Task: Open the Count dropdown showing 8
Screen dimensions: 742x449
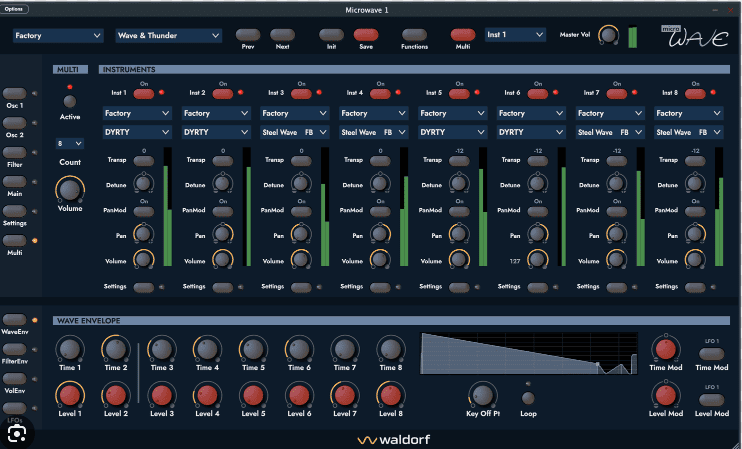Action: [70, 143]
